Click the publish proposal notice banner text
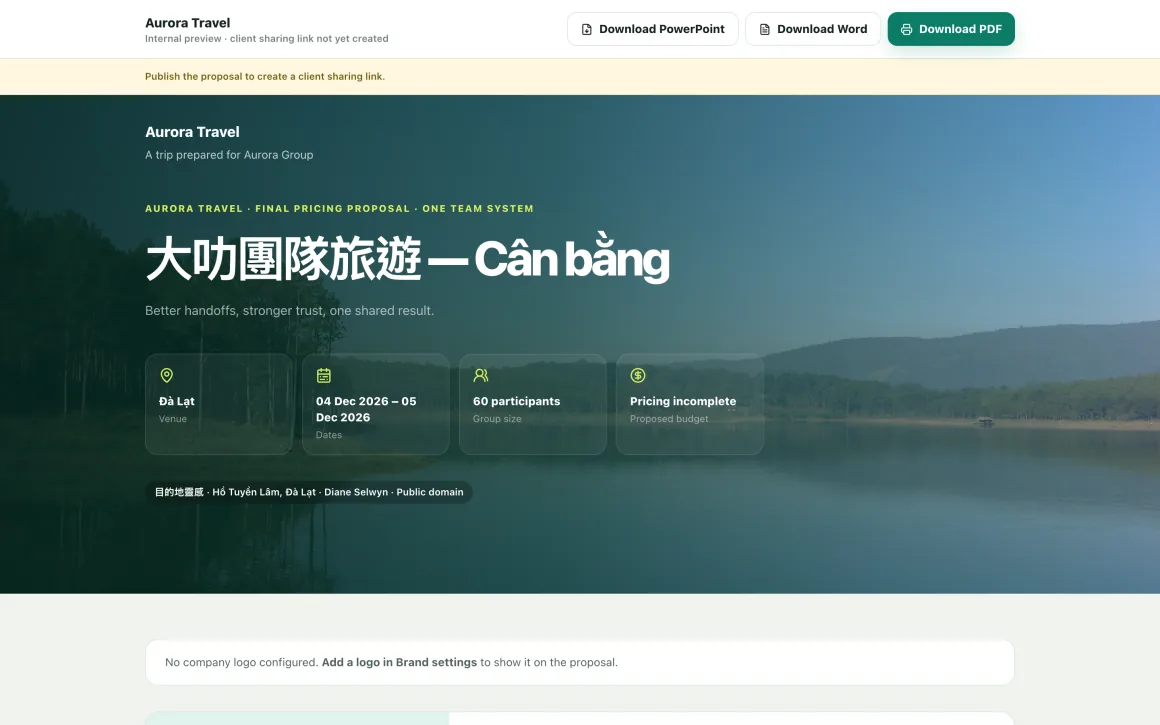 coord(265,76)
